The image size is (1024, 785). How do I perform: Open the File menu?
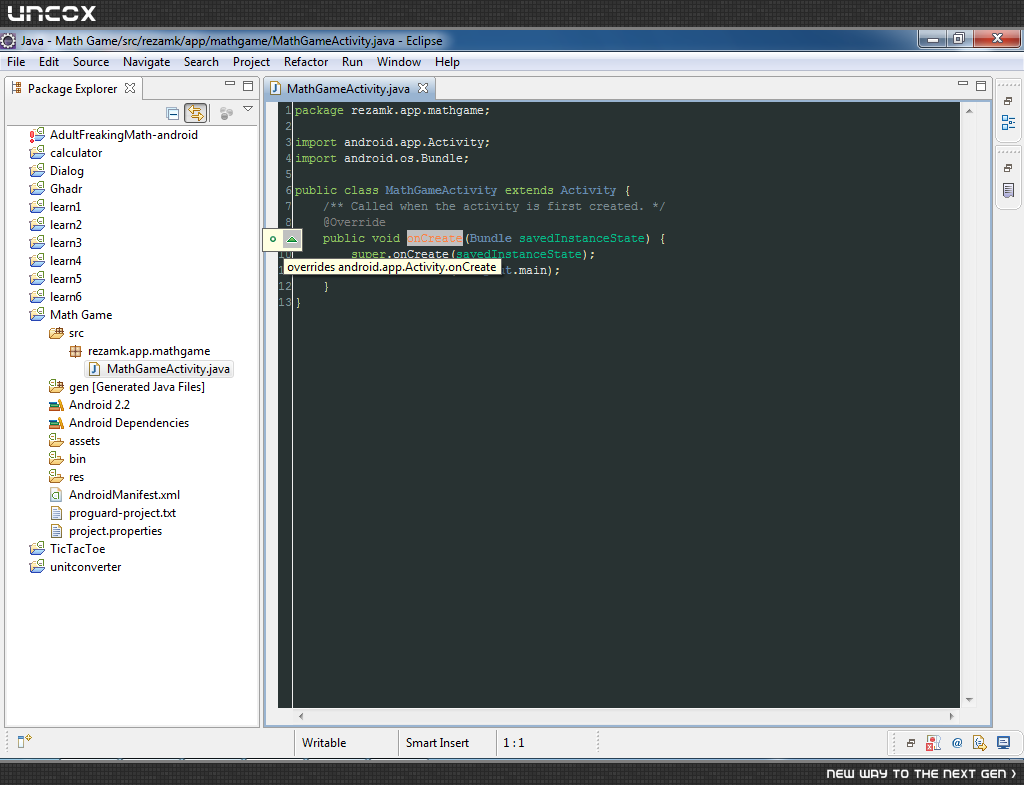(16, 62)
